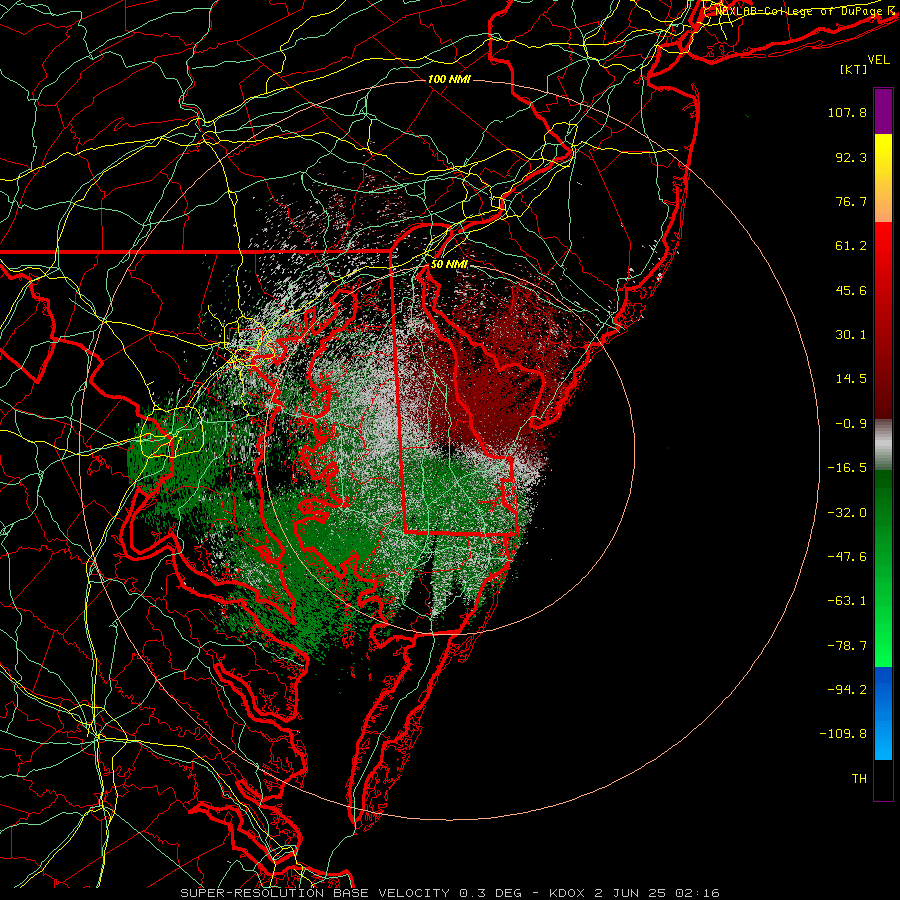Click the 30.1 value on velocity scale

[x=851, y=335]
